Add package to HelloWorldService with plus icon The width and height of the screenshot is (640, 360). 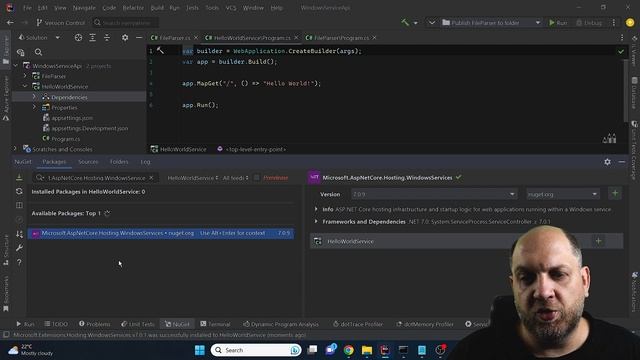click(x=598, y=241)
